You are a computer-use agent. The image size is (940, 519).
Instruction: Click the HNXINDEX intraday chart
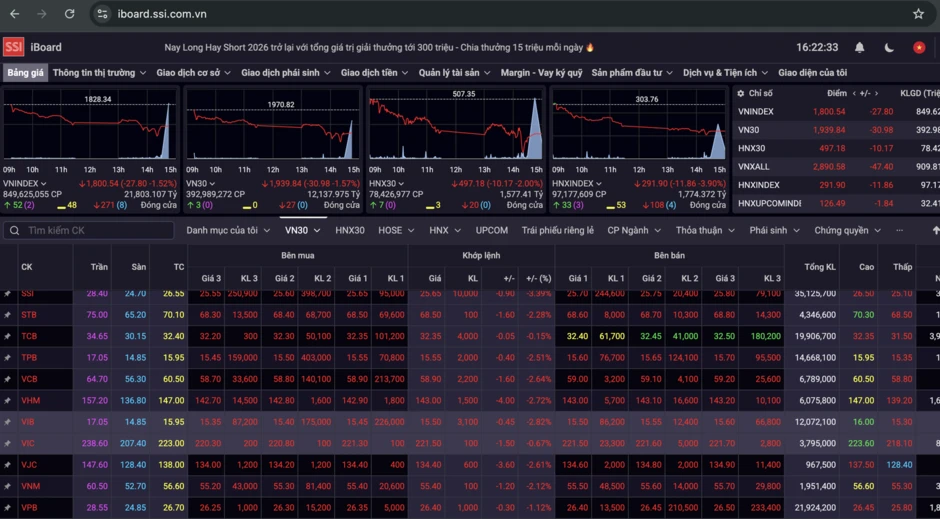[639, 126]
